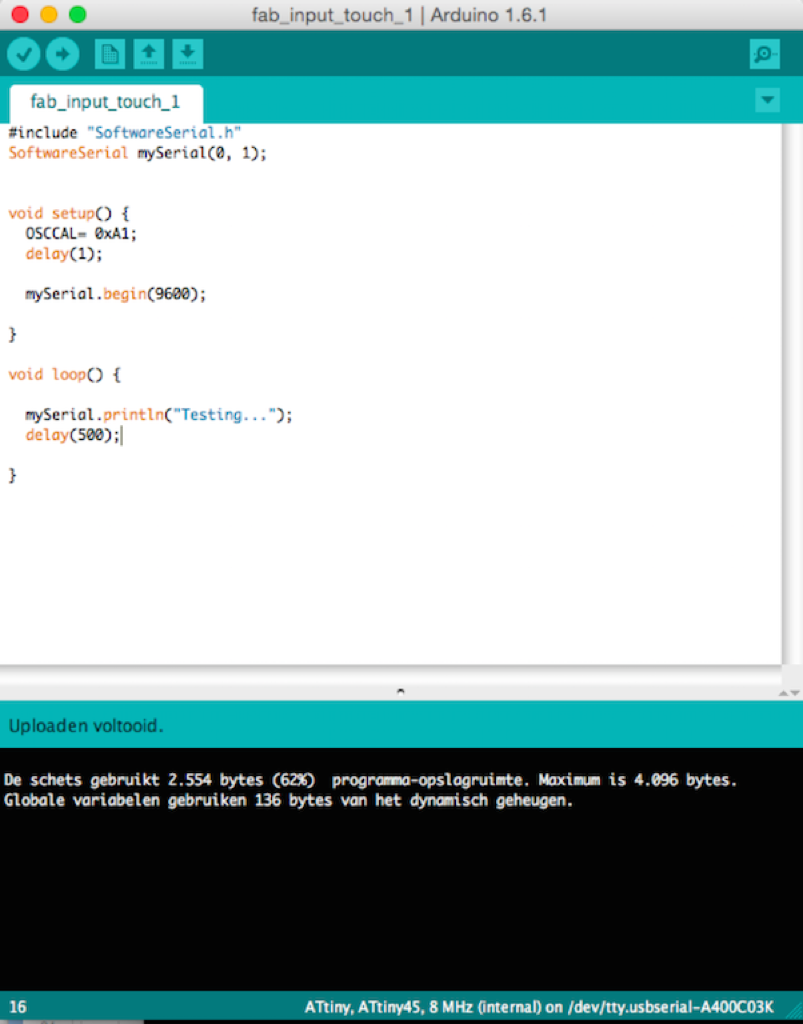The height and width of the screenshot is (1024, 803).
Task: Click the Verify checkmark button
Action: coord(24,54)
